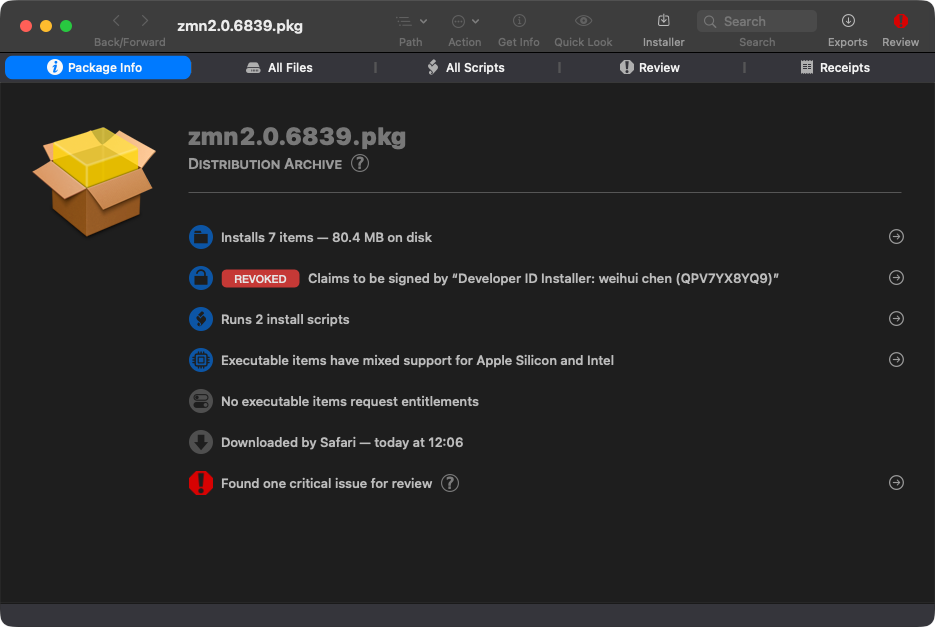
Task: Open the Path dropdown menu
Action: tap(410, 21)
